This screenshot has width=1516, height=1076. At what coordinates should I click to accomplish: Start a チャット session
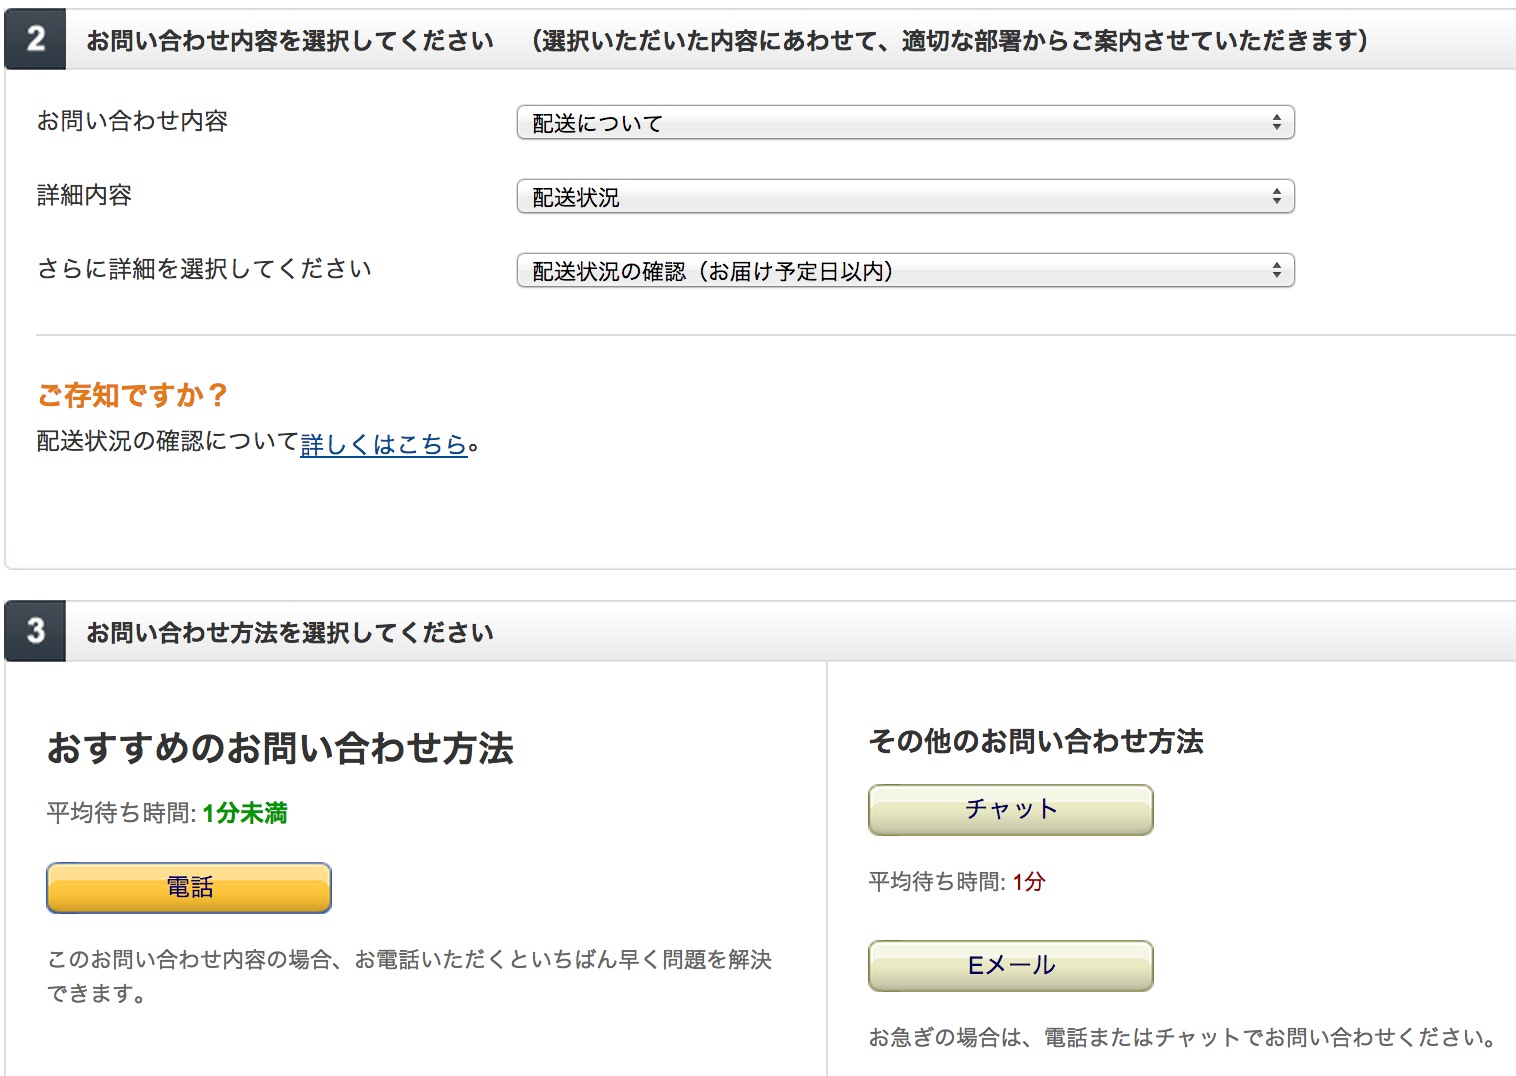coord(1009,810)
